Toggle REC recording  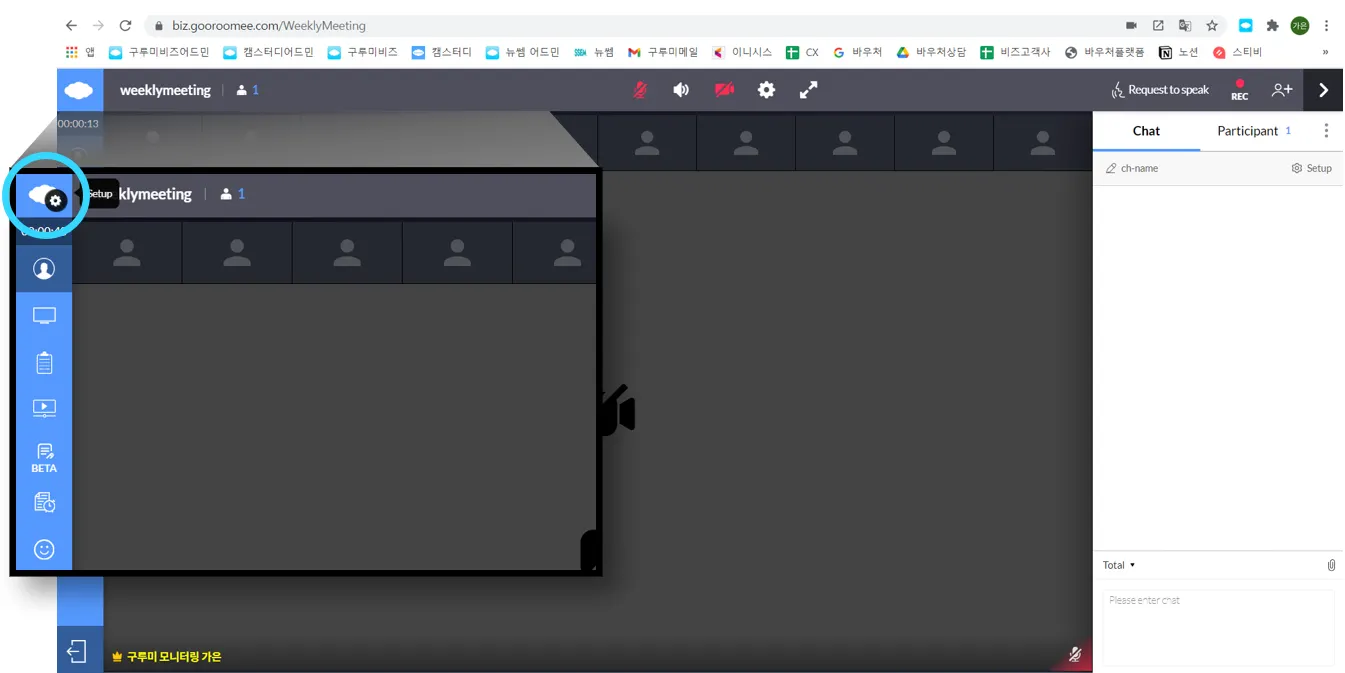coord(1240,90)
